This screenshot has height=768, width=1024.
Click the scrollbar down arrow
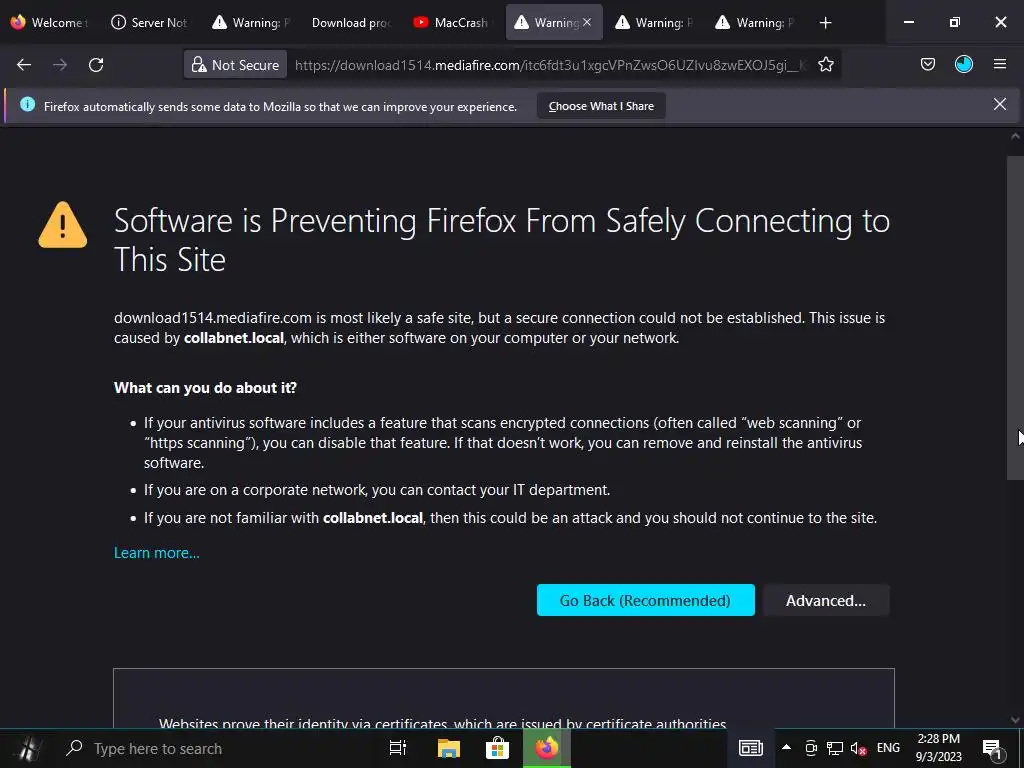1015,720
